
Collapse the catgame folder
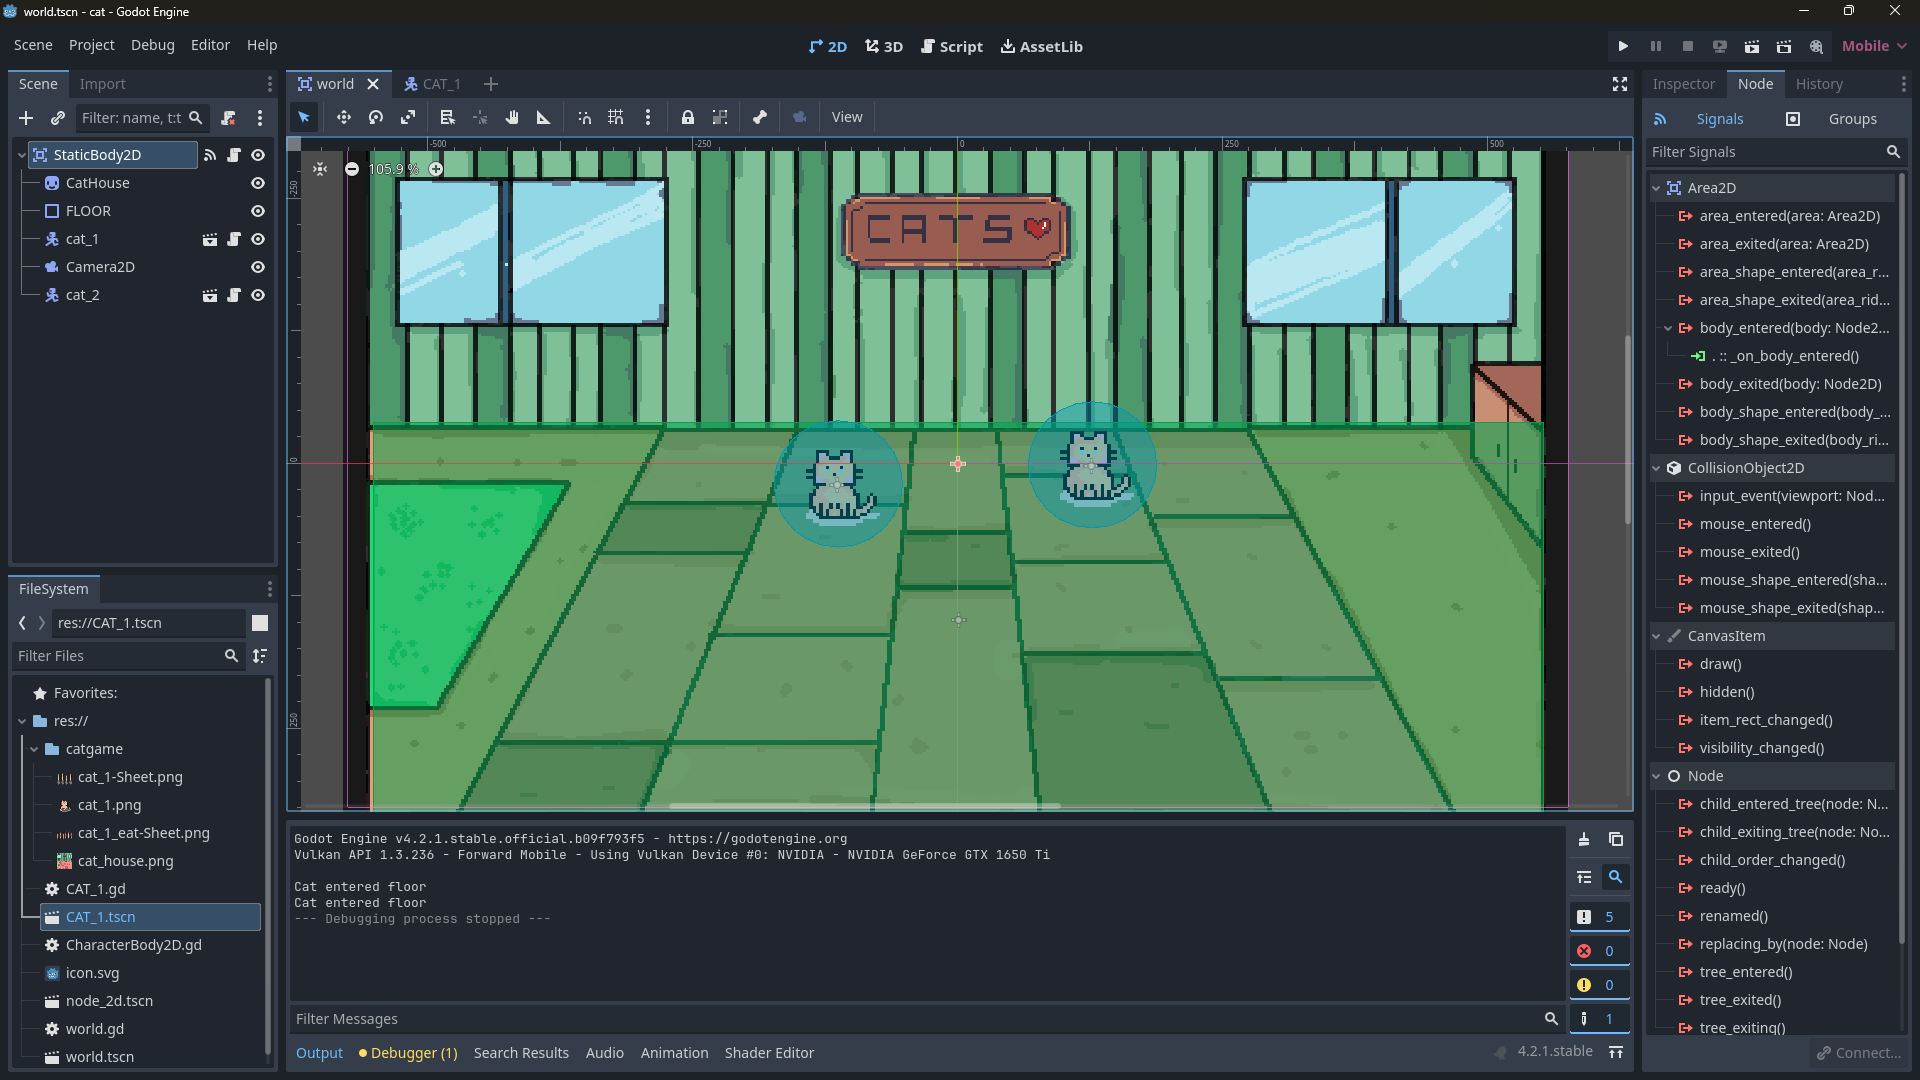coord(34,749)
